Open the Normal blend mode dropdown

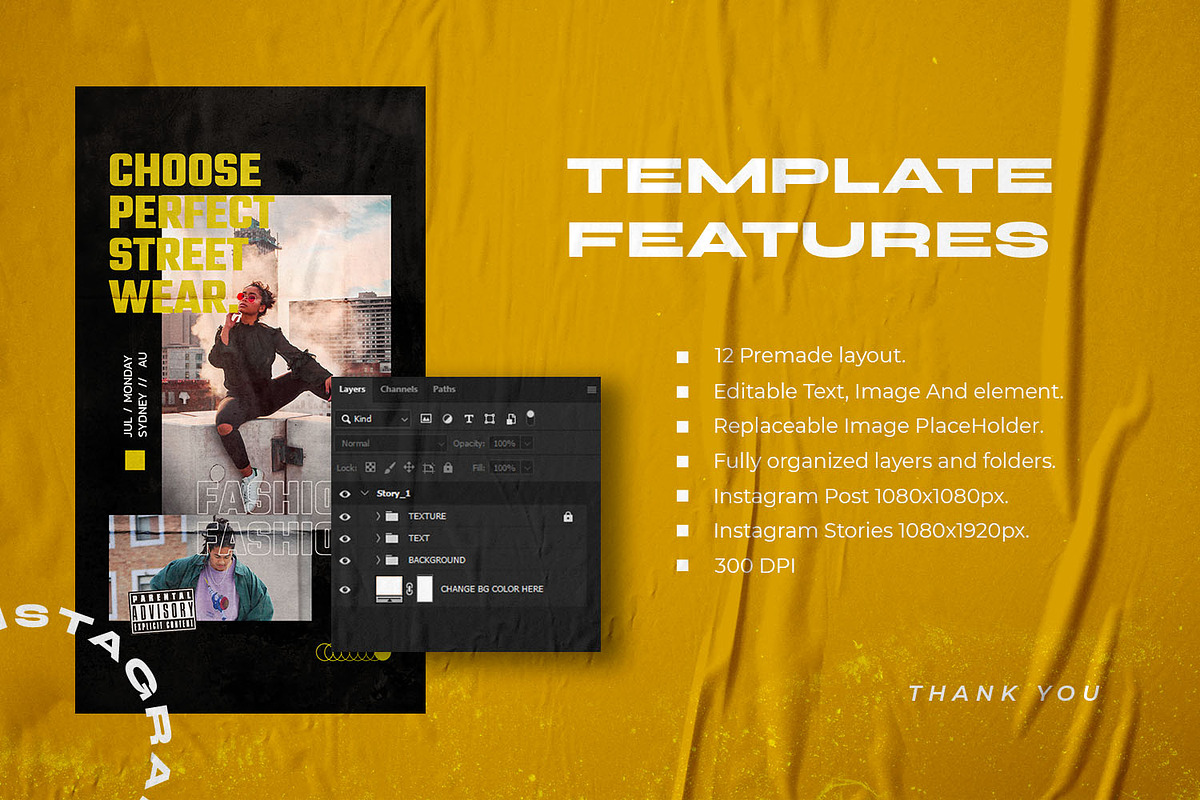pyautogui.click(x=391, y=443)
